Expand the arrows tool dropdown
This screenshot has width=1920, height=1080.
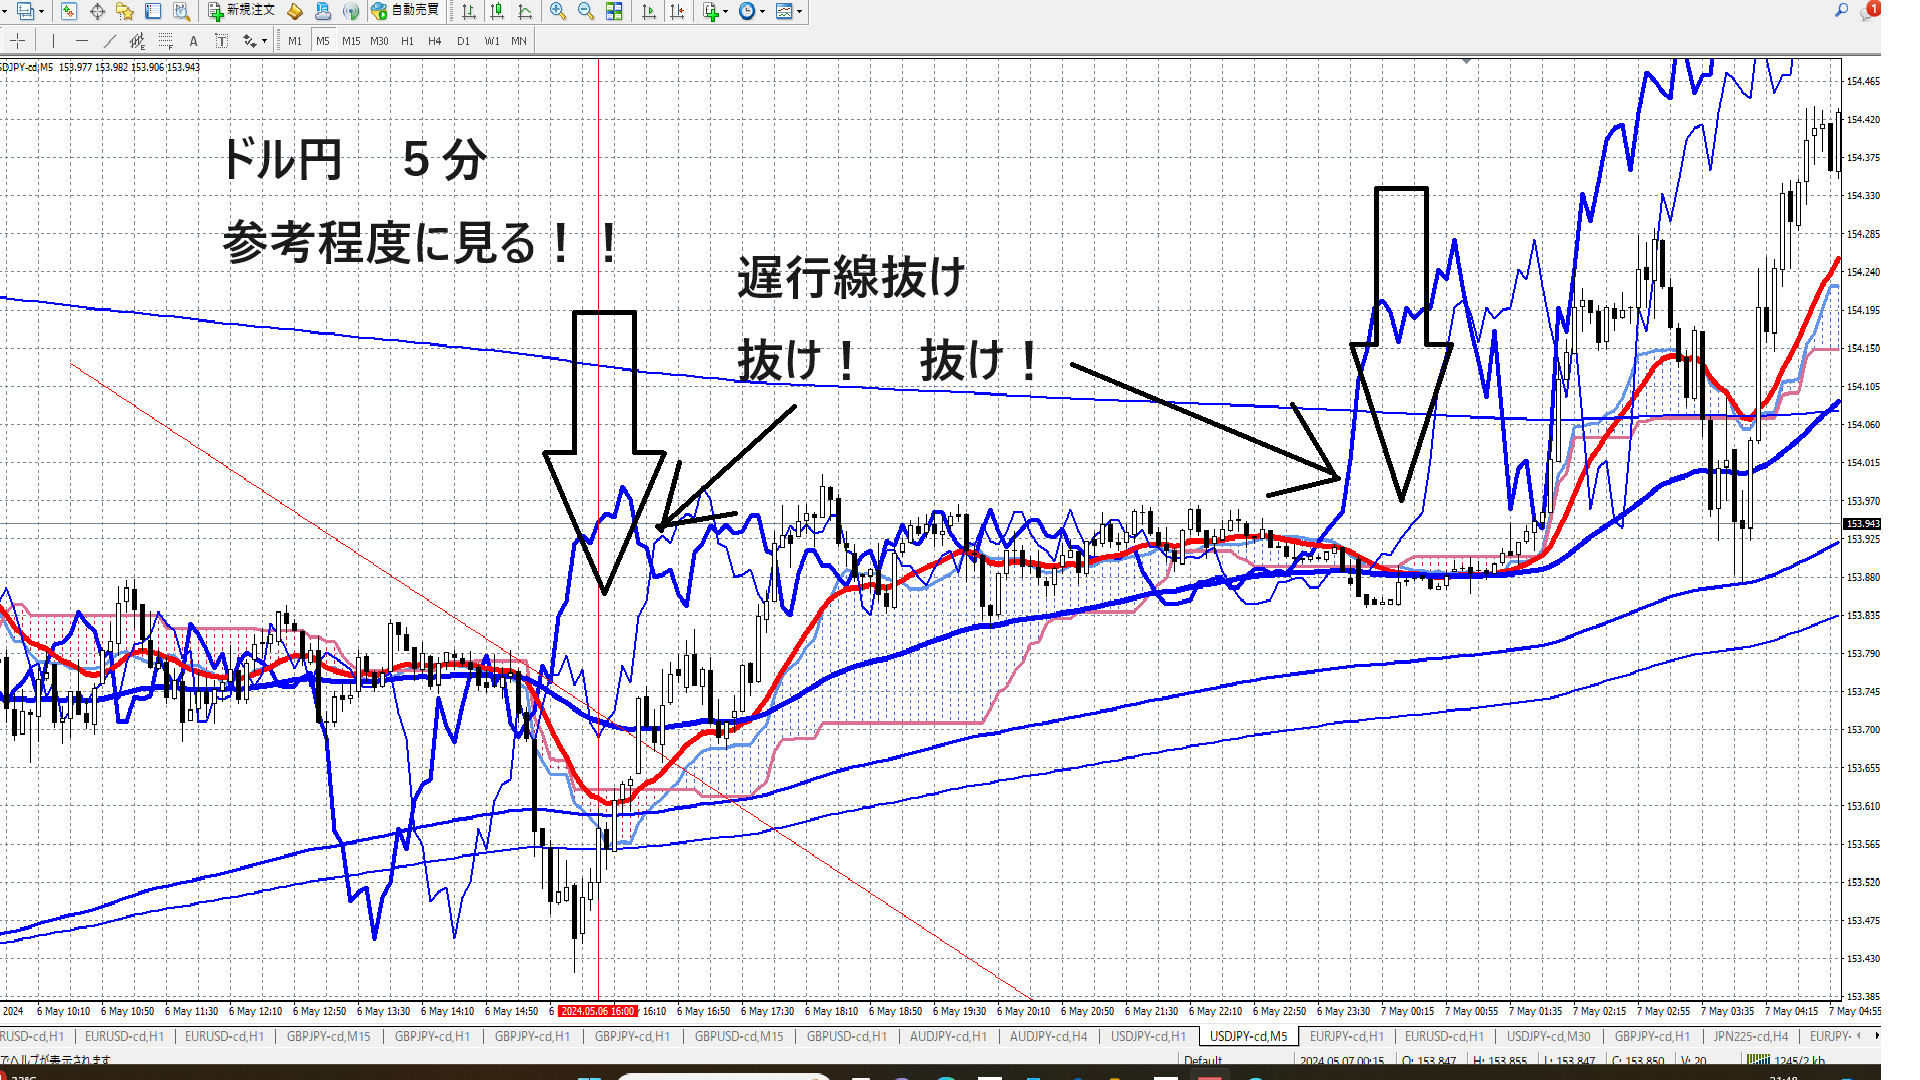coord(264,42)
